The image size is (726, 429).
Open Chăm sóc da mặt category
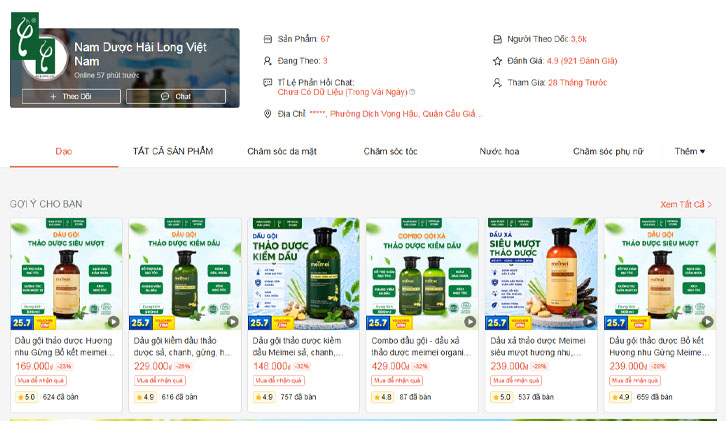click(x=282, y=151)
